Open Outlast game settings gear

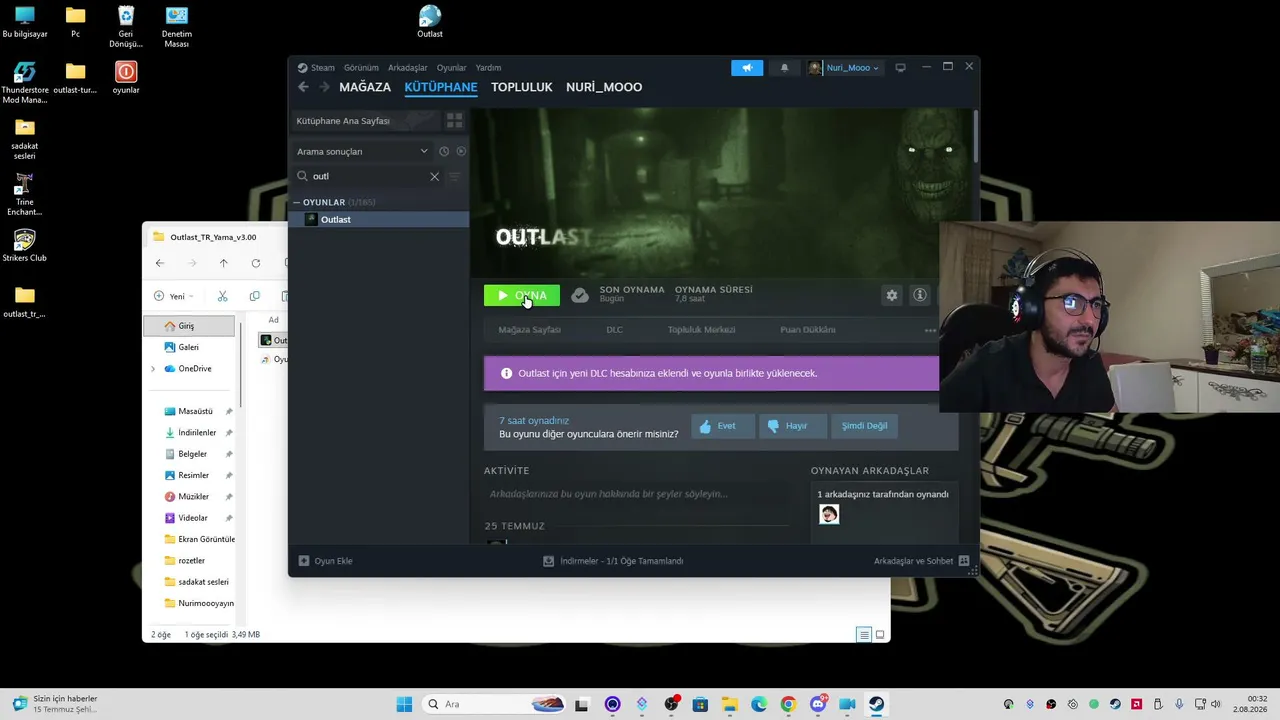coord(892,295)
